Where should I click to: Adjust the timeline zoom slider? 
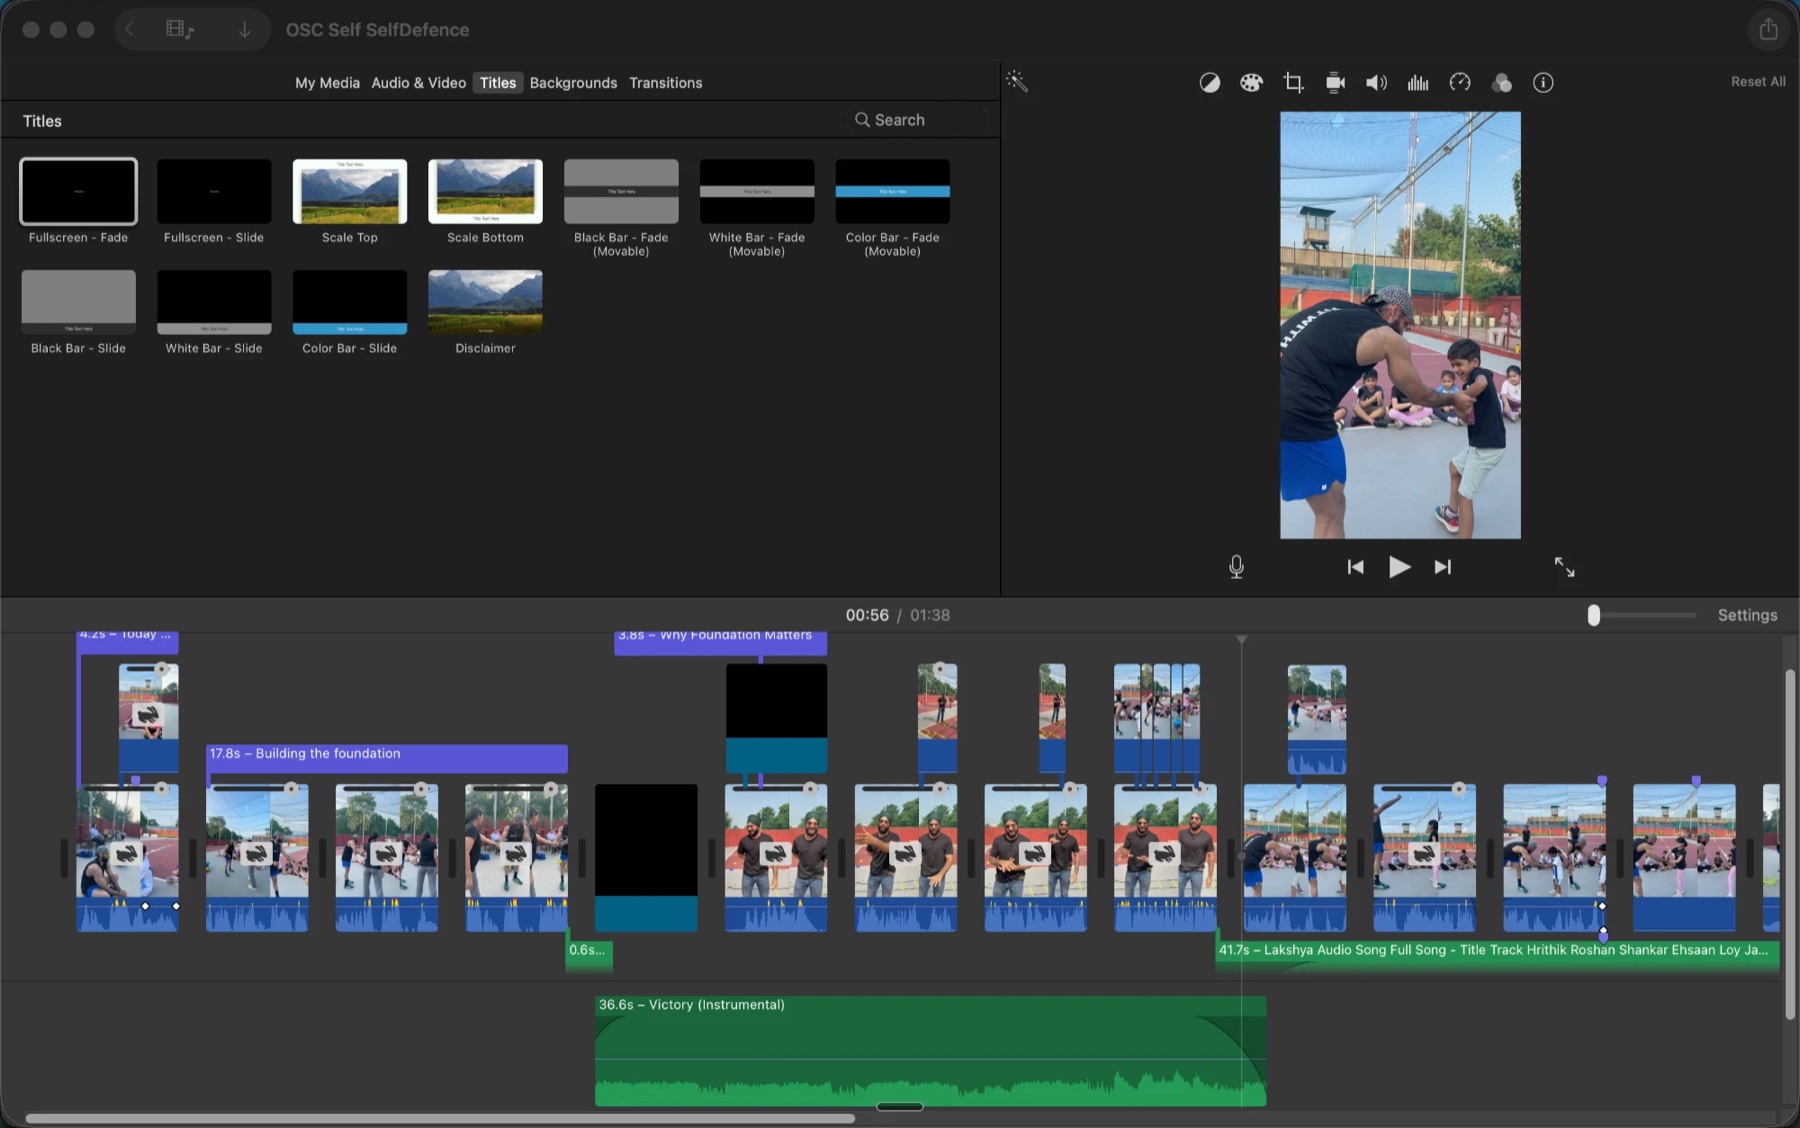coord(1593,615)
